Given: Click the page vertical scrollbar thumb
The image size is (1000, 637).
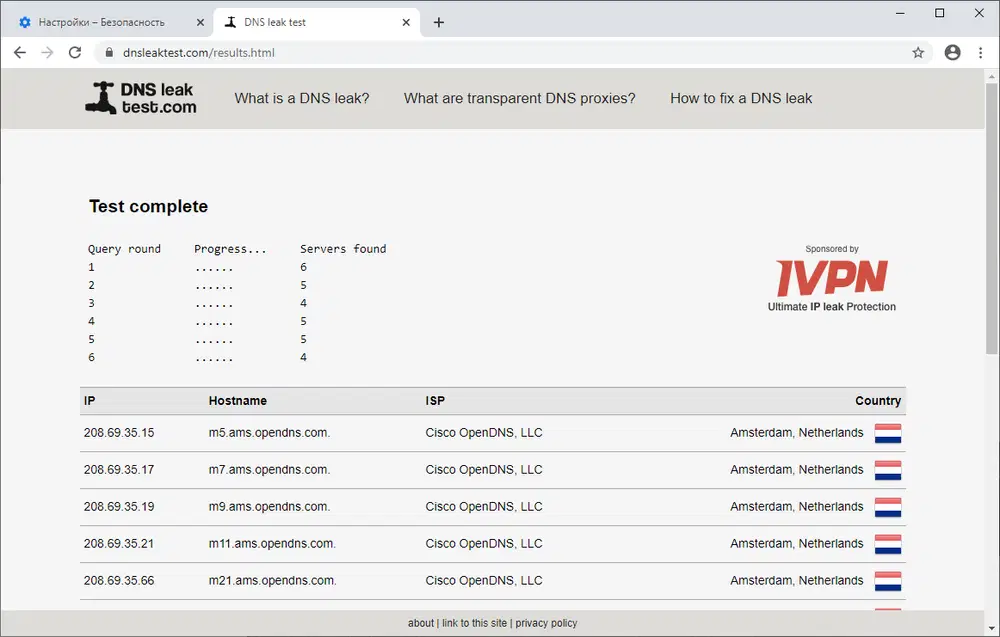Looking at the screenshot, I should click(x=991, y=218).
